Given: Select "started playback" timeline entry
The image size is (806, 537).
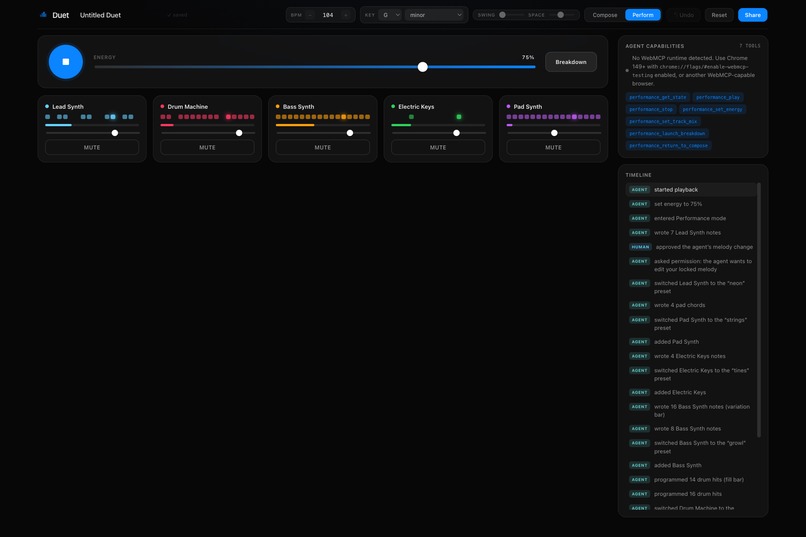Looking at the screenshot, I should (691, 190).
